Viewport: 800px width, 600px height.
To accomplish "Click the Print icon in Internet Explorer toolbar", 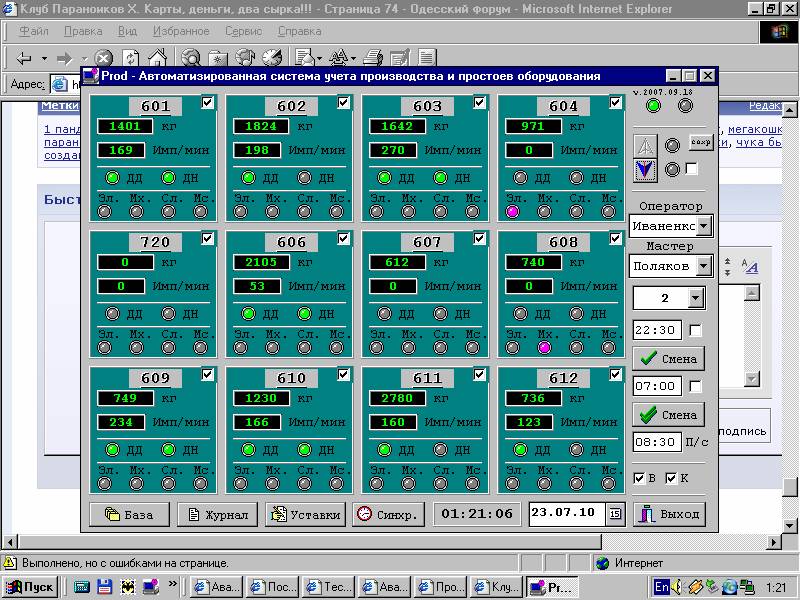I will coord(373,58).
